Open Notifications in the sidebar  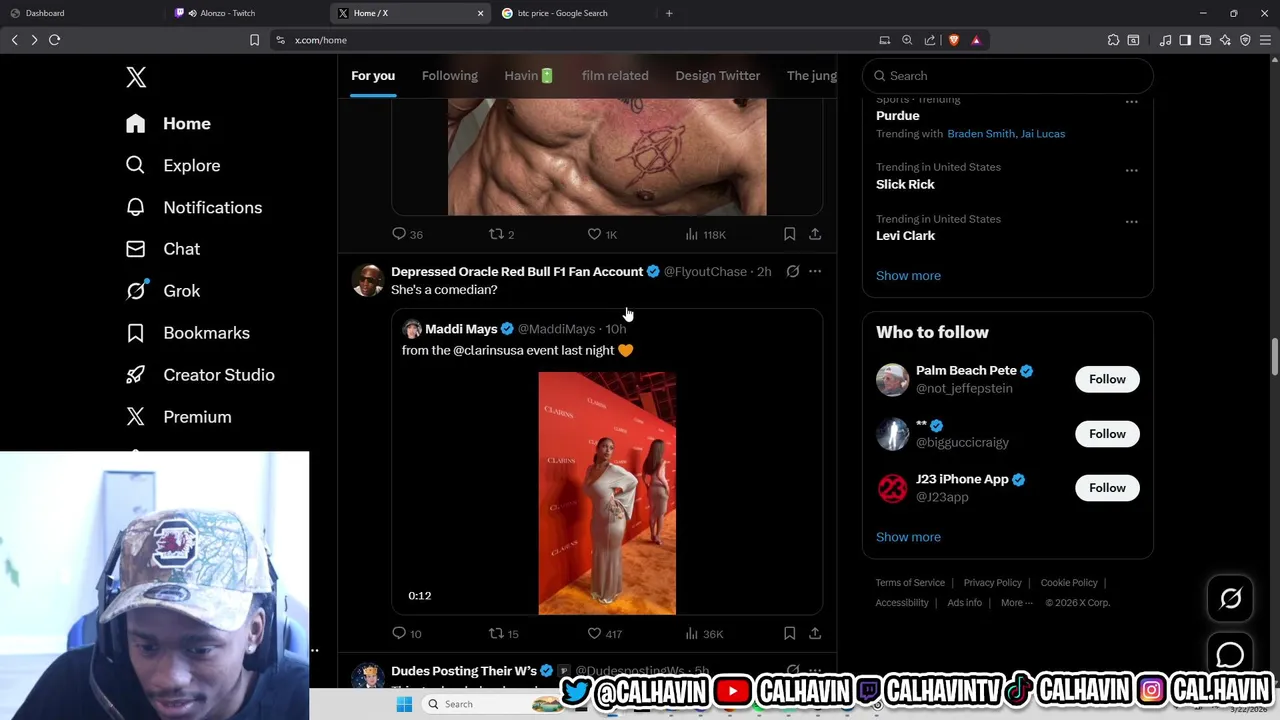click(193, 208)
